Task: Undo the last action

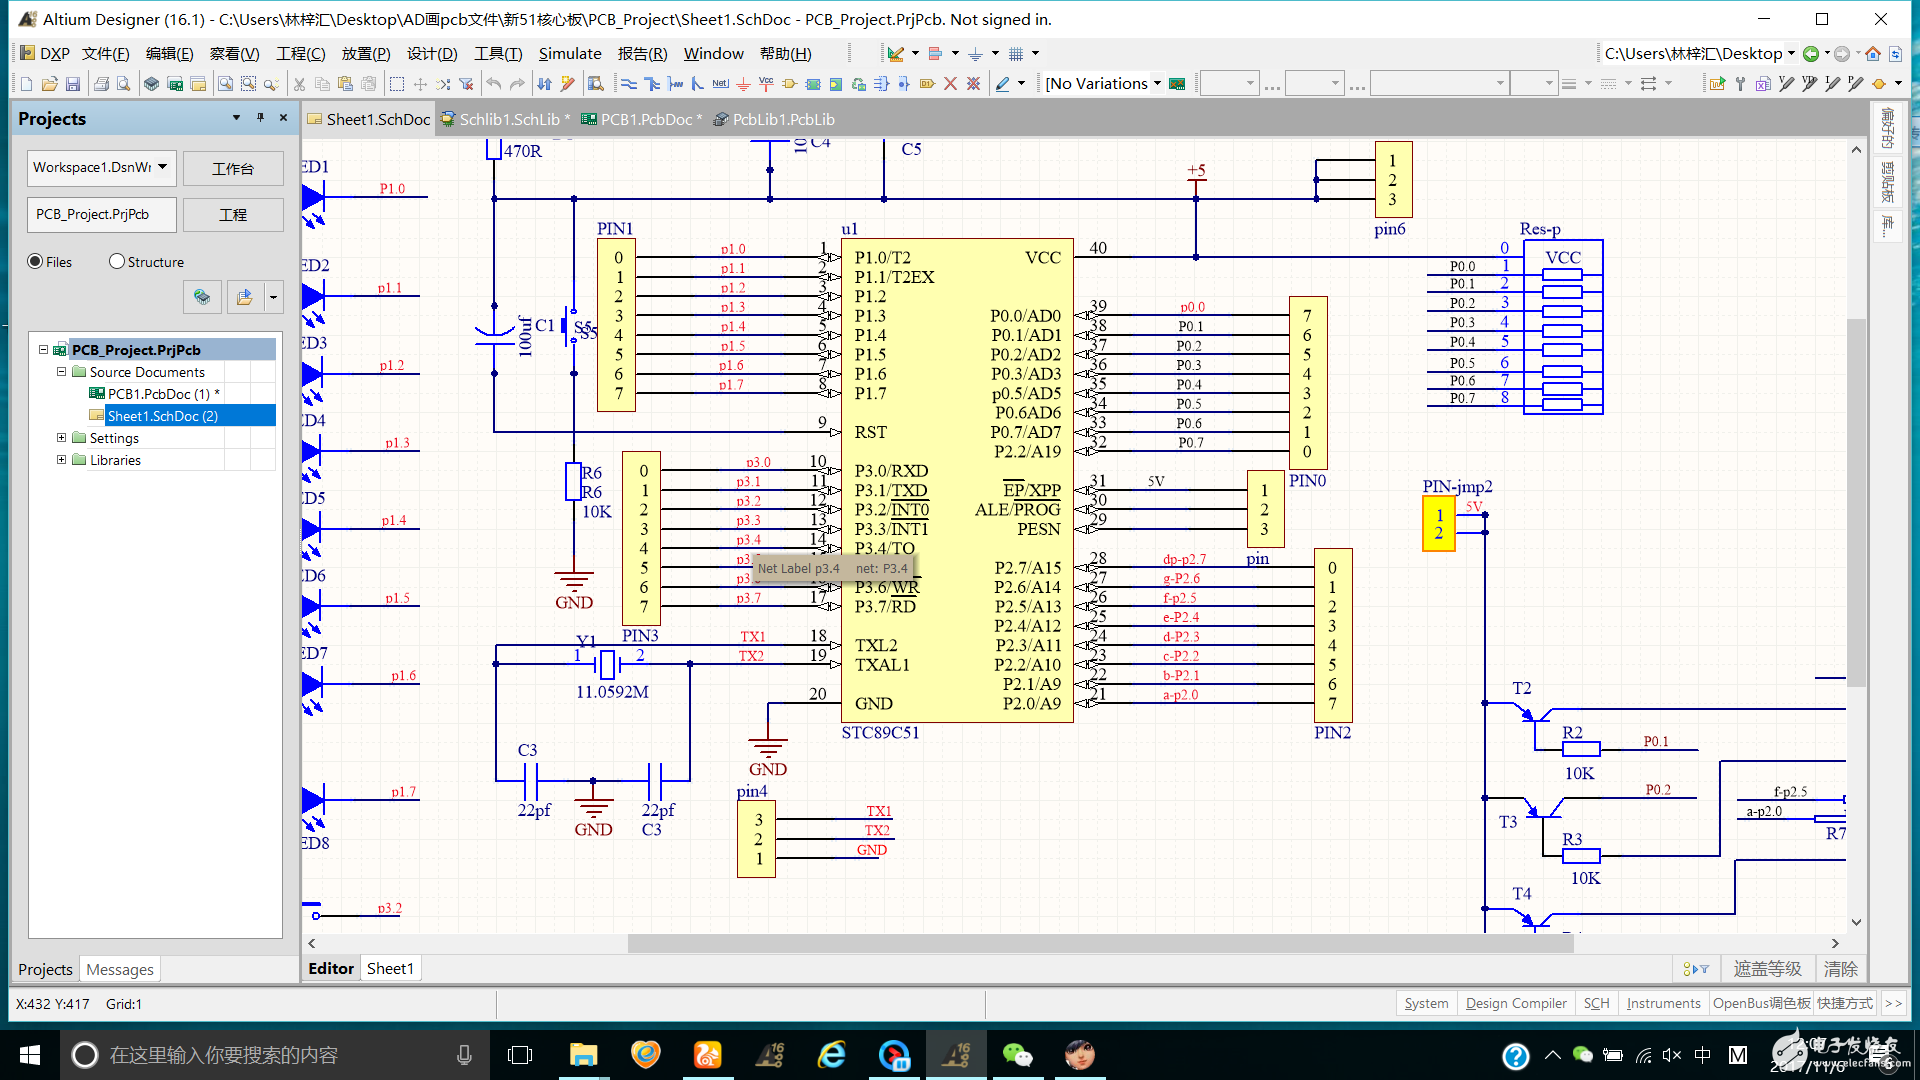Action: (494, 84)
